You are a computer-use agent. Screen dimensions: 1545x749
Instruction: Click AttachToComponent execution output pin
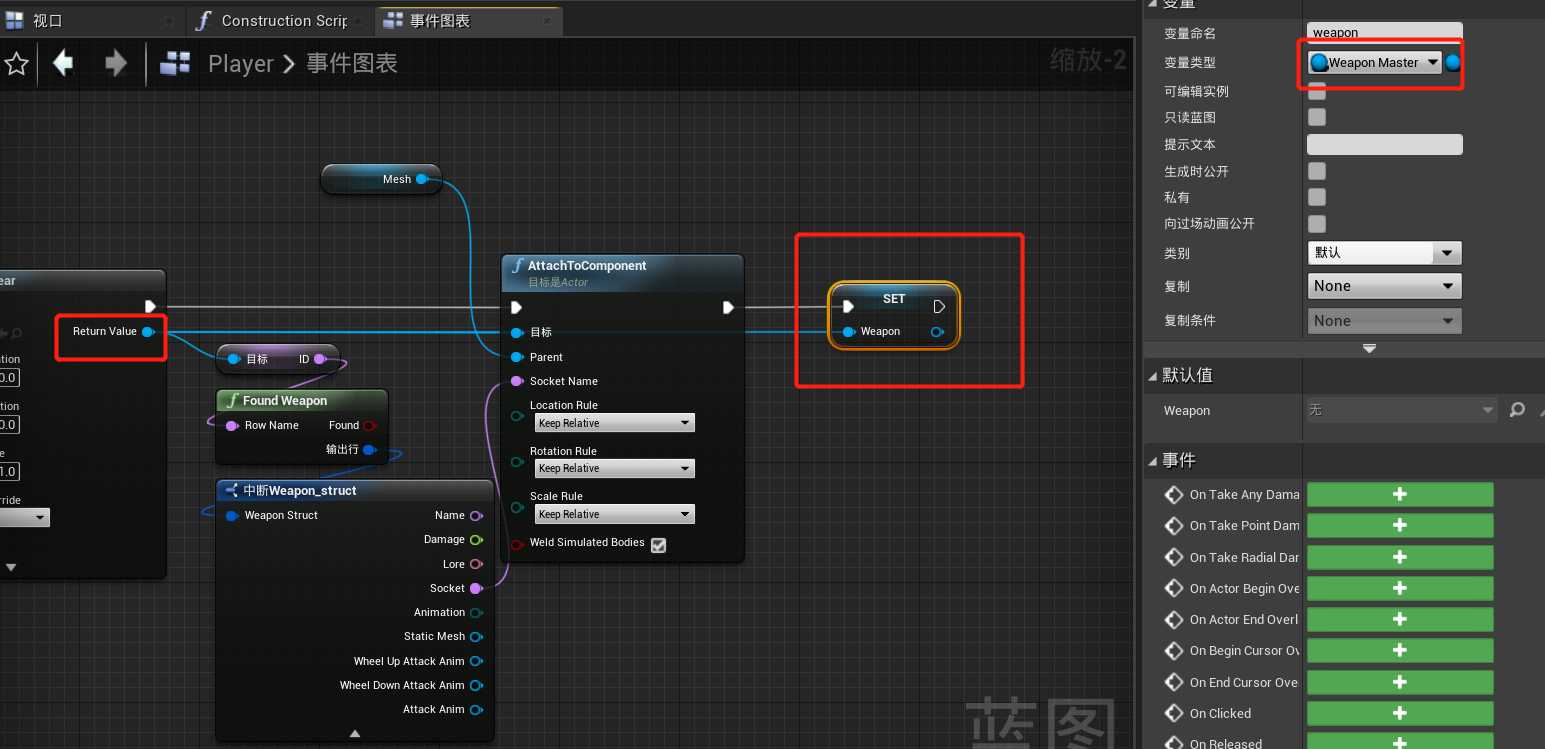(x=728, y=307)
